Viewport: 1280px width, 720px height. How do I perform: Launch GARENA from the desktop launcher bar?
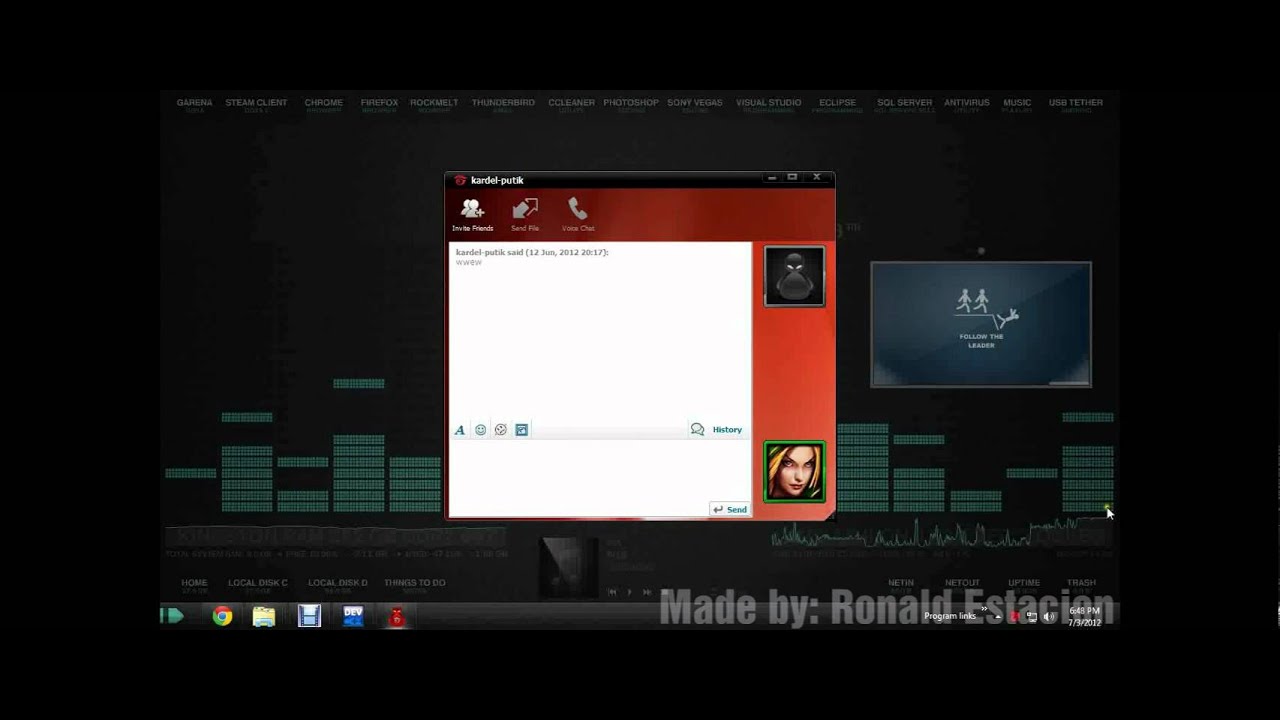click(194, 103)
